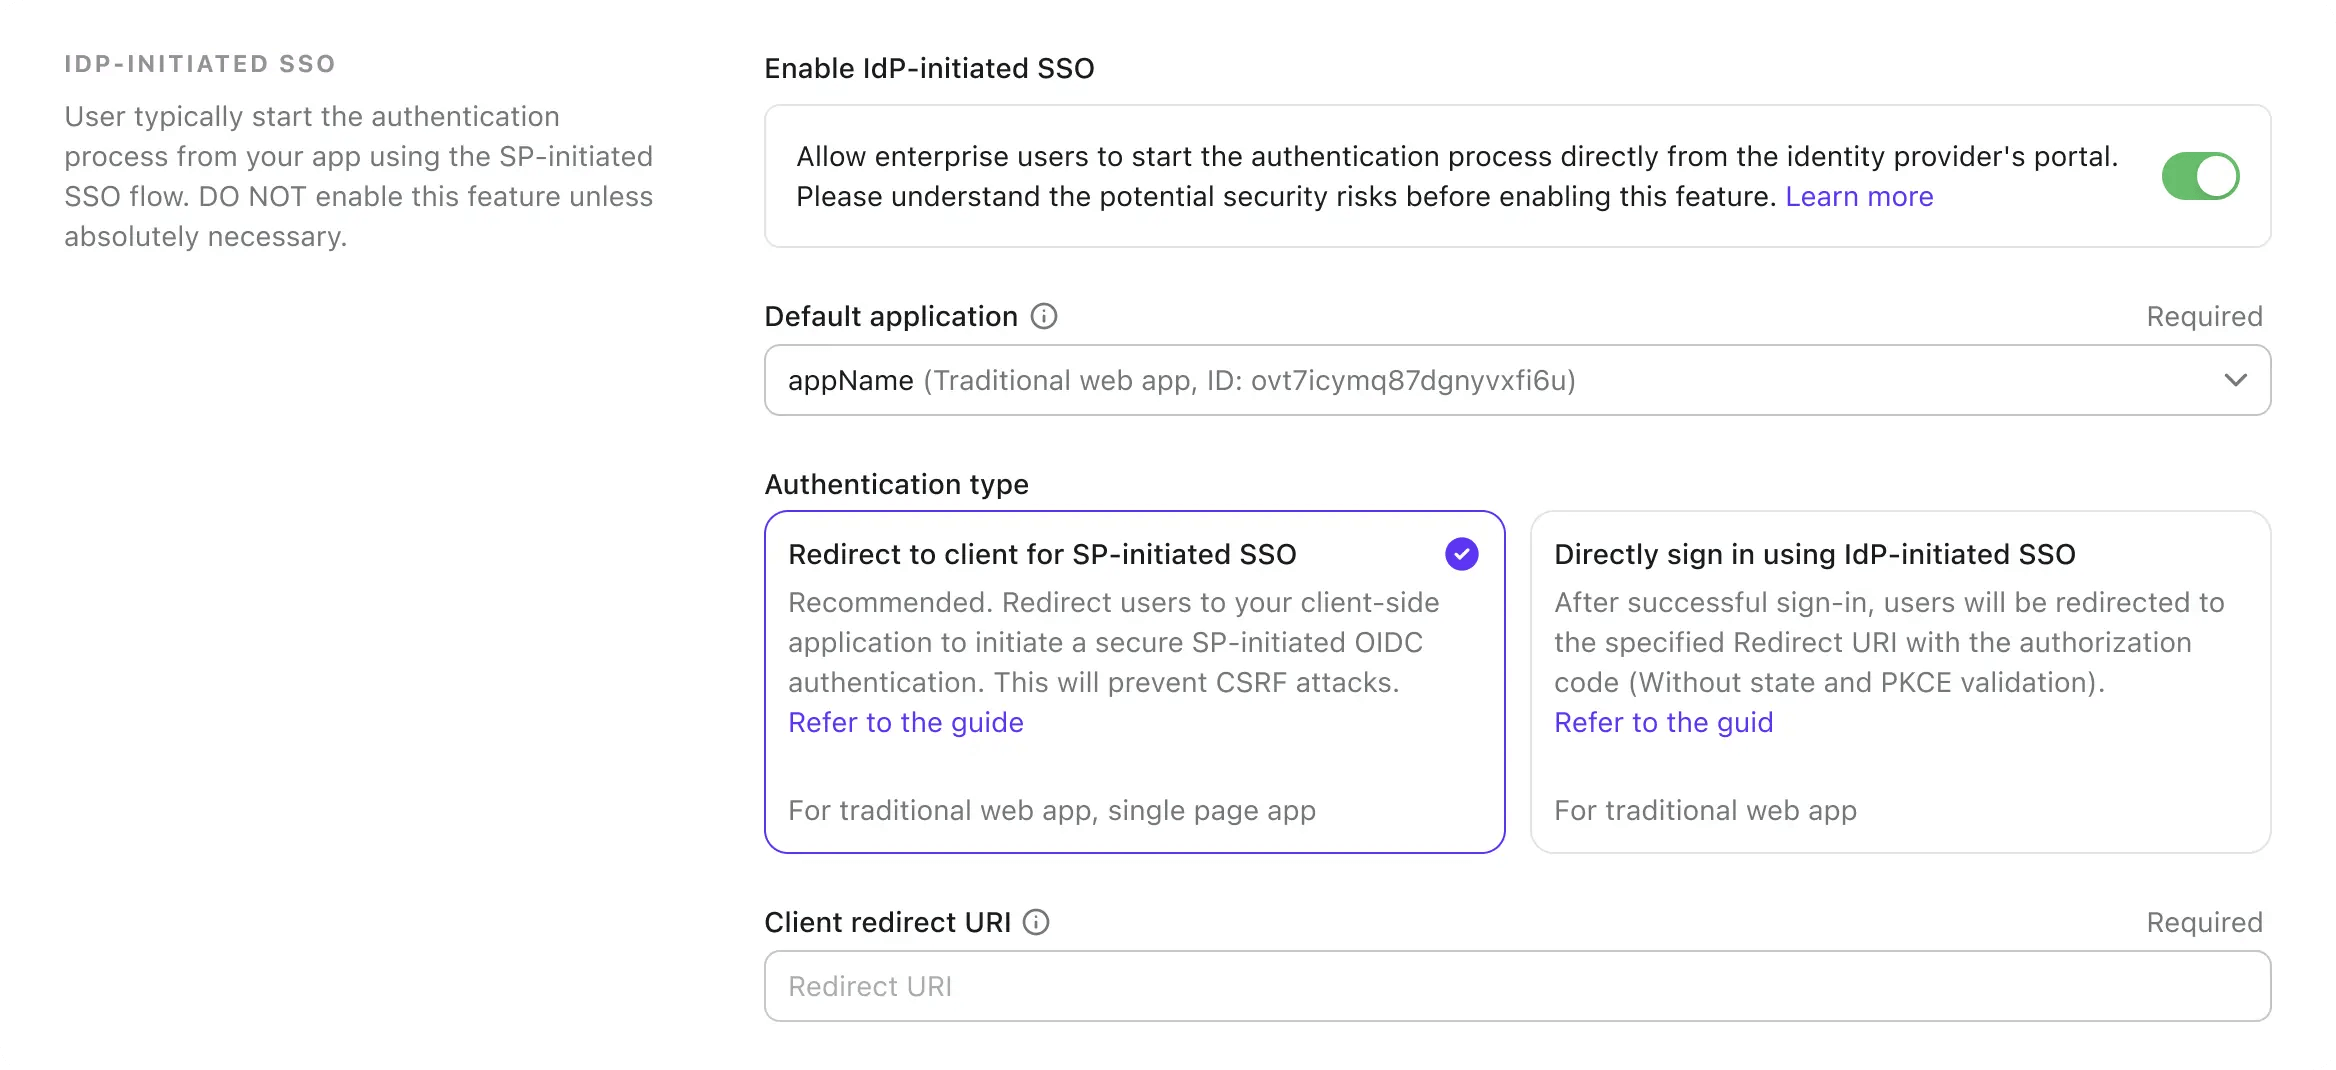Click Required label above Redirect URI field
Viewport: 2336px width, 1070px height.
coord(2203,922)
